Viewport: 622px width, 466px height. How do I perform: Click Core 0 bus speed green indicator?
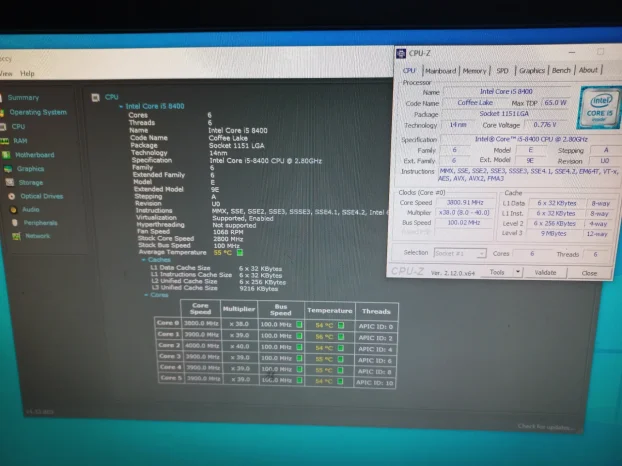[299, 324]
